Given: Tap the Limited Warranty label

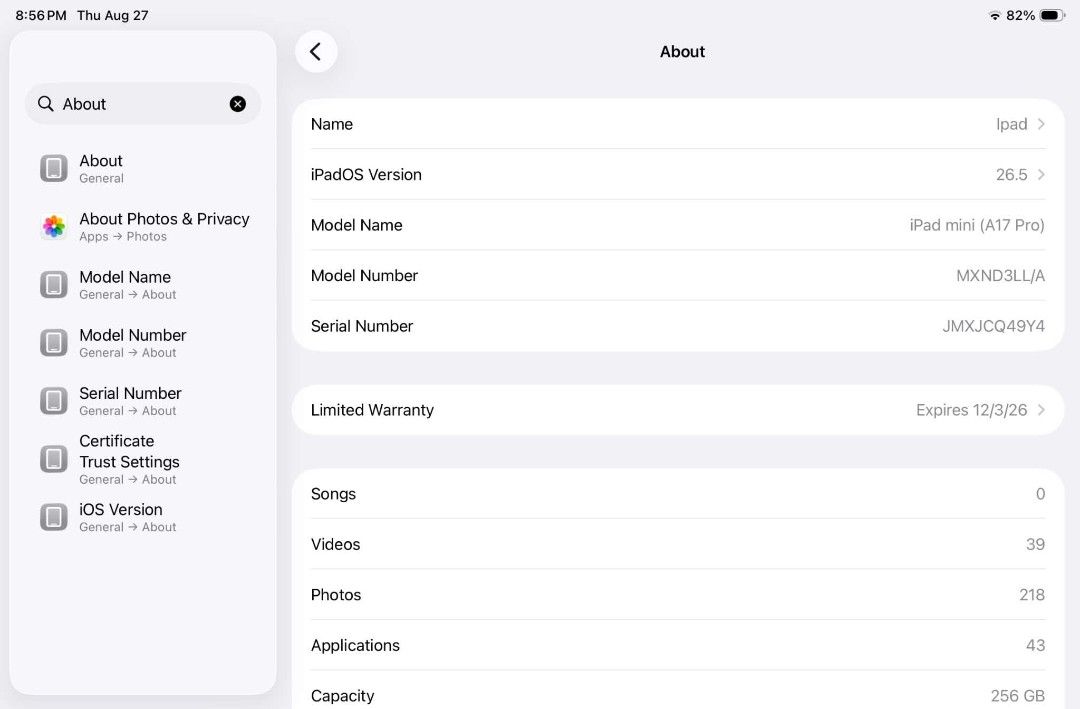Looking at the screenshot, I should coord(373,410).
